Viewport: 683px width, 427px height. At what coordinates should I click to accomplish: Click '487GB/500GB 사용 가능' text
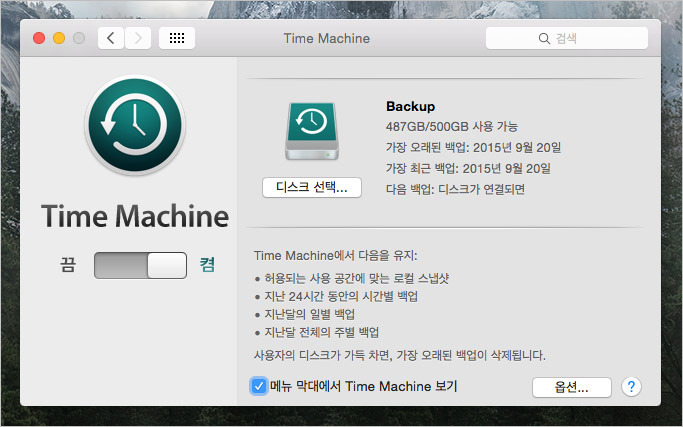click(452, 127)
